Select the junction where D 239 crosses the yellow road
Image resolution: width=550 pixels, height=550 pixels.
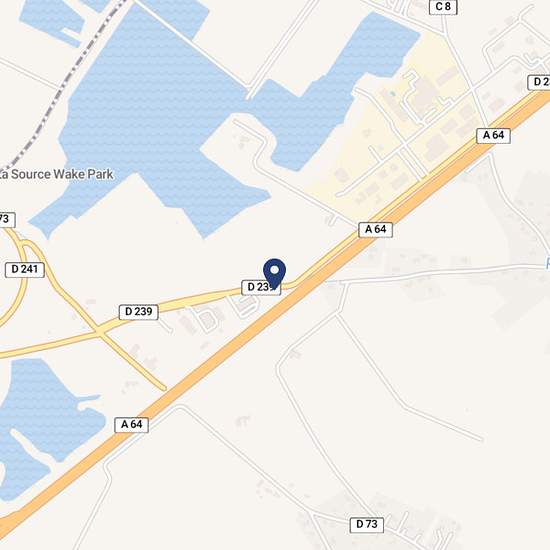click(100, 331)
